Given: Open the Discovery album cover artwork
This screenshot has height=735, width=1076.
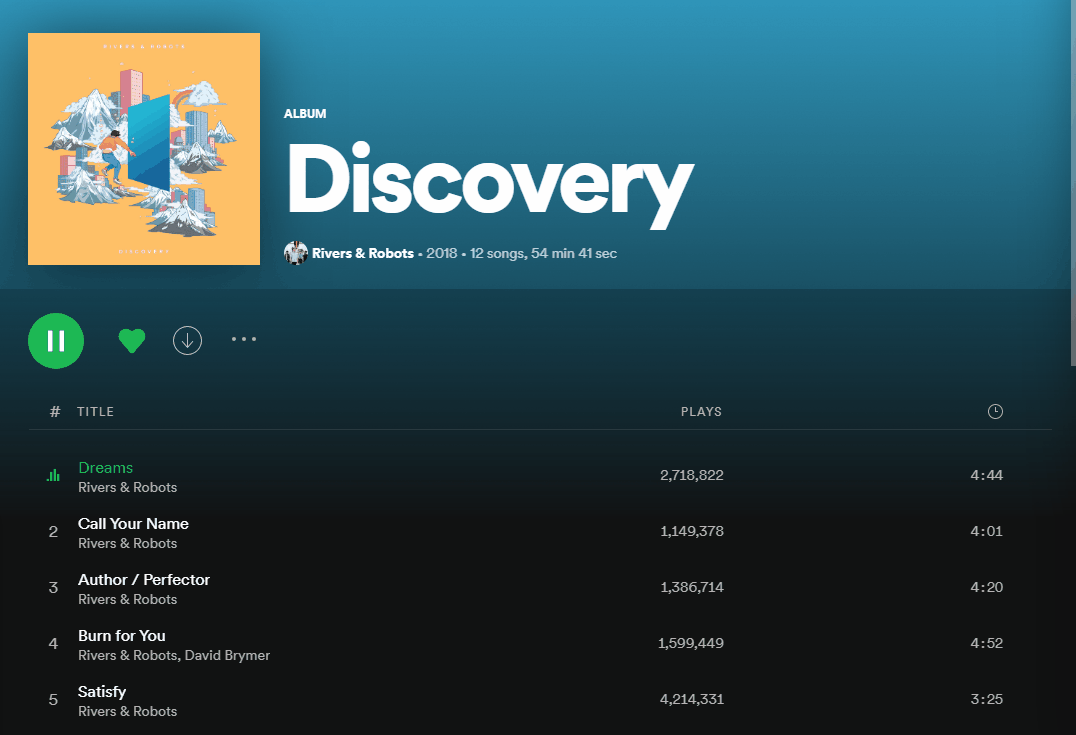Looking at the screenshot, I should (143, 148).
